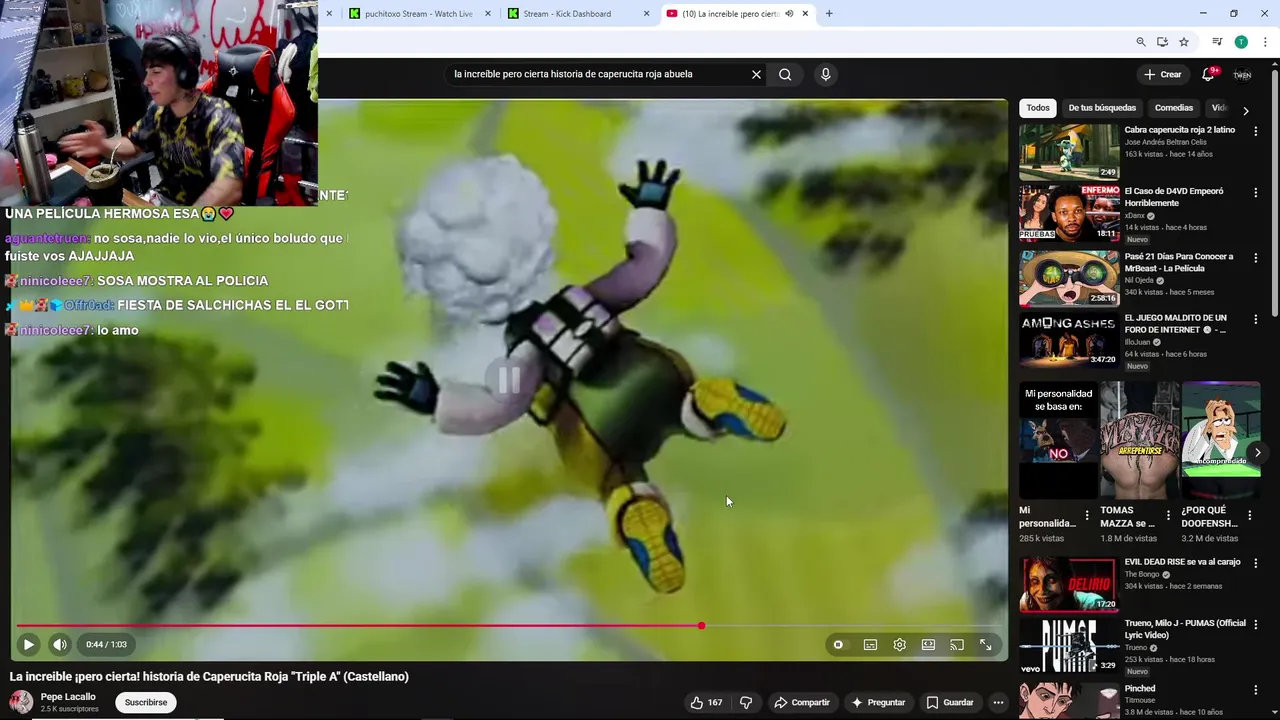Save video with Guardar button
The width and height of the screenshot is (1280, 720).
[x=950, y=703]
